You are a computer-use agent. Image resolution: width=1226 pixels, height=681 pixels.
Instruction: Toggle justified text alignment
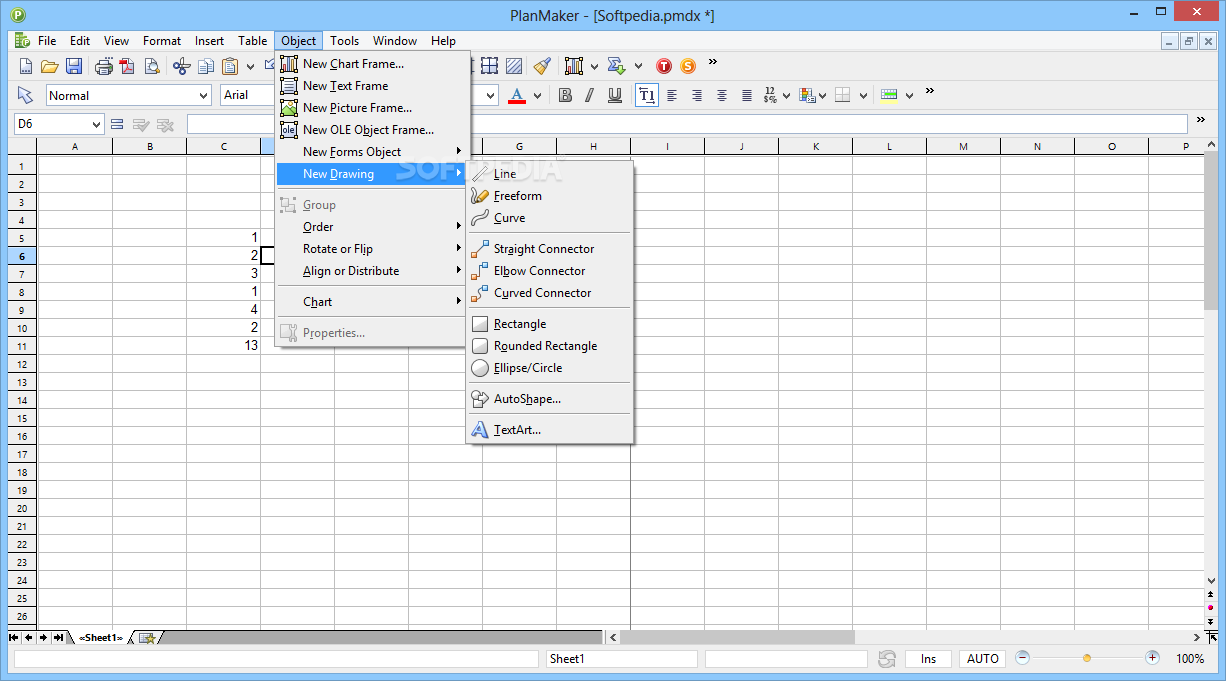[747, 95]
